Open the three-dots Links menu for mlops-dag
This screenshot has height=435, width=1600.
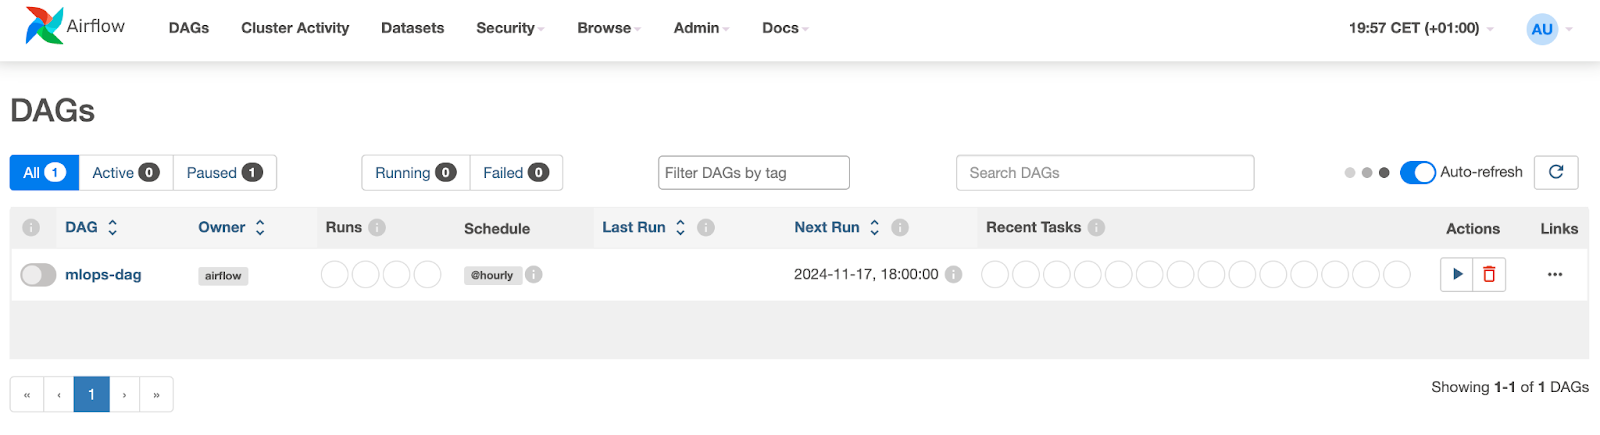tap(1554, 274)
